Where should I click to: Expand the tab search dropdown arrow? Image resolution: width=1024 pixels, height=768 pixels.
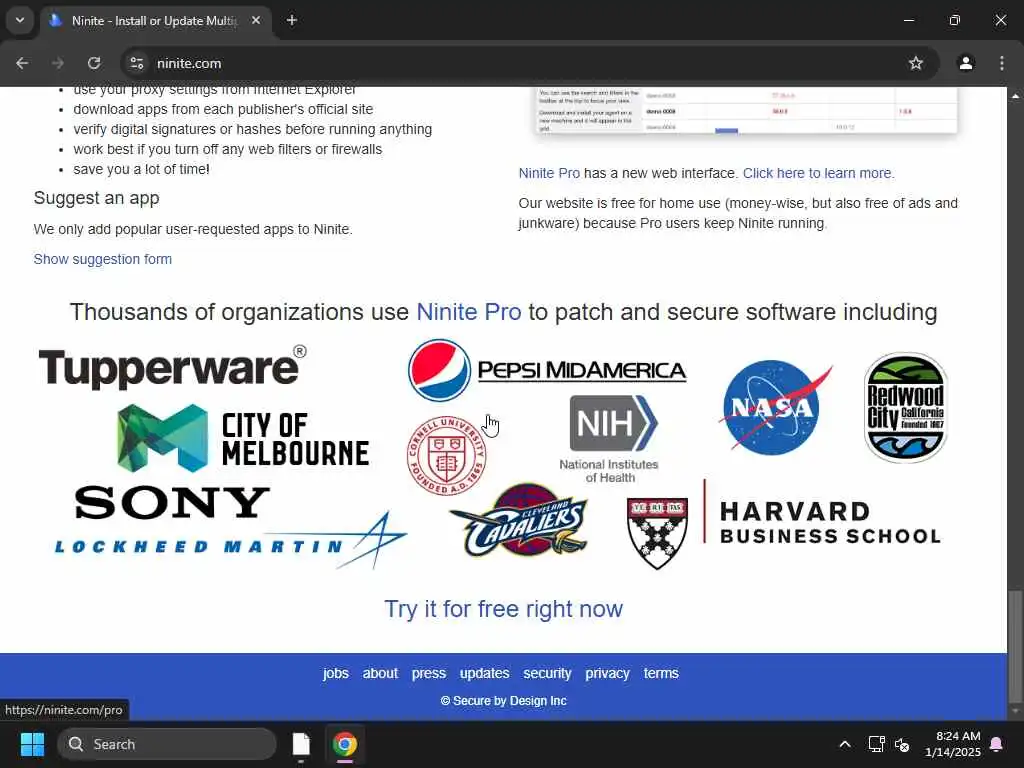point(20,20)
